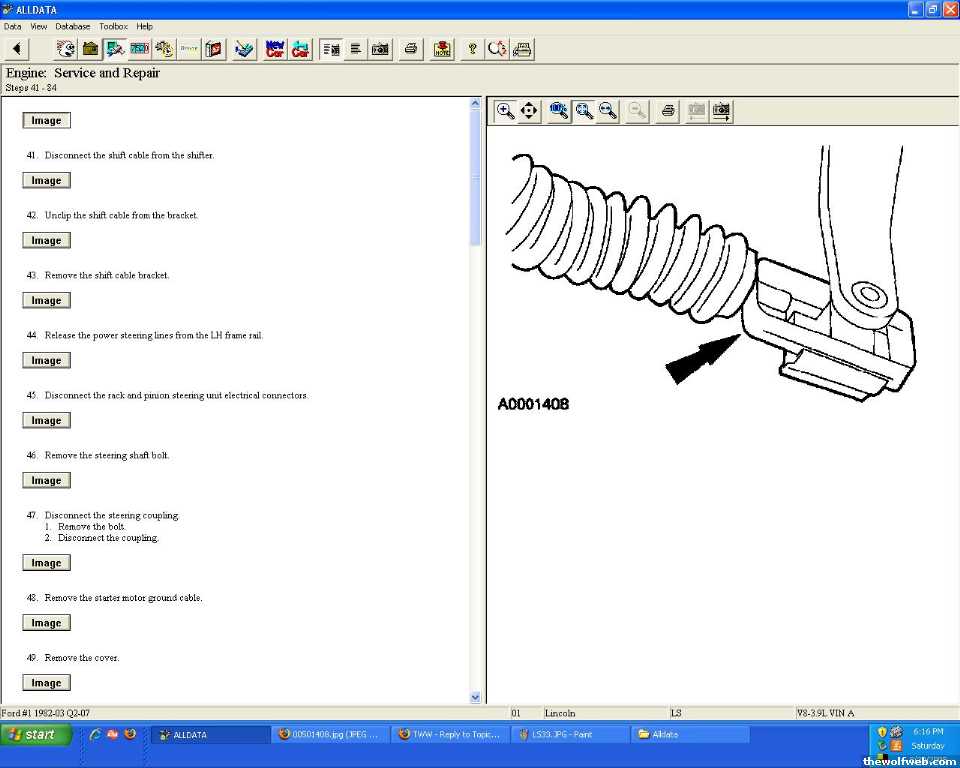Open the Database menu
Viewport: 960px width, 768px height.
pyautogui.click(x=72, y=26)
